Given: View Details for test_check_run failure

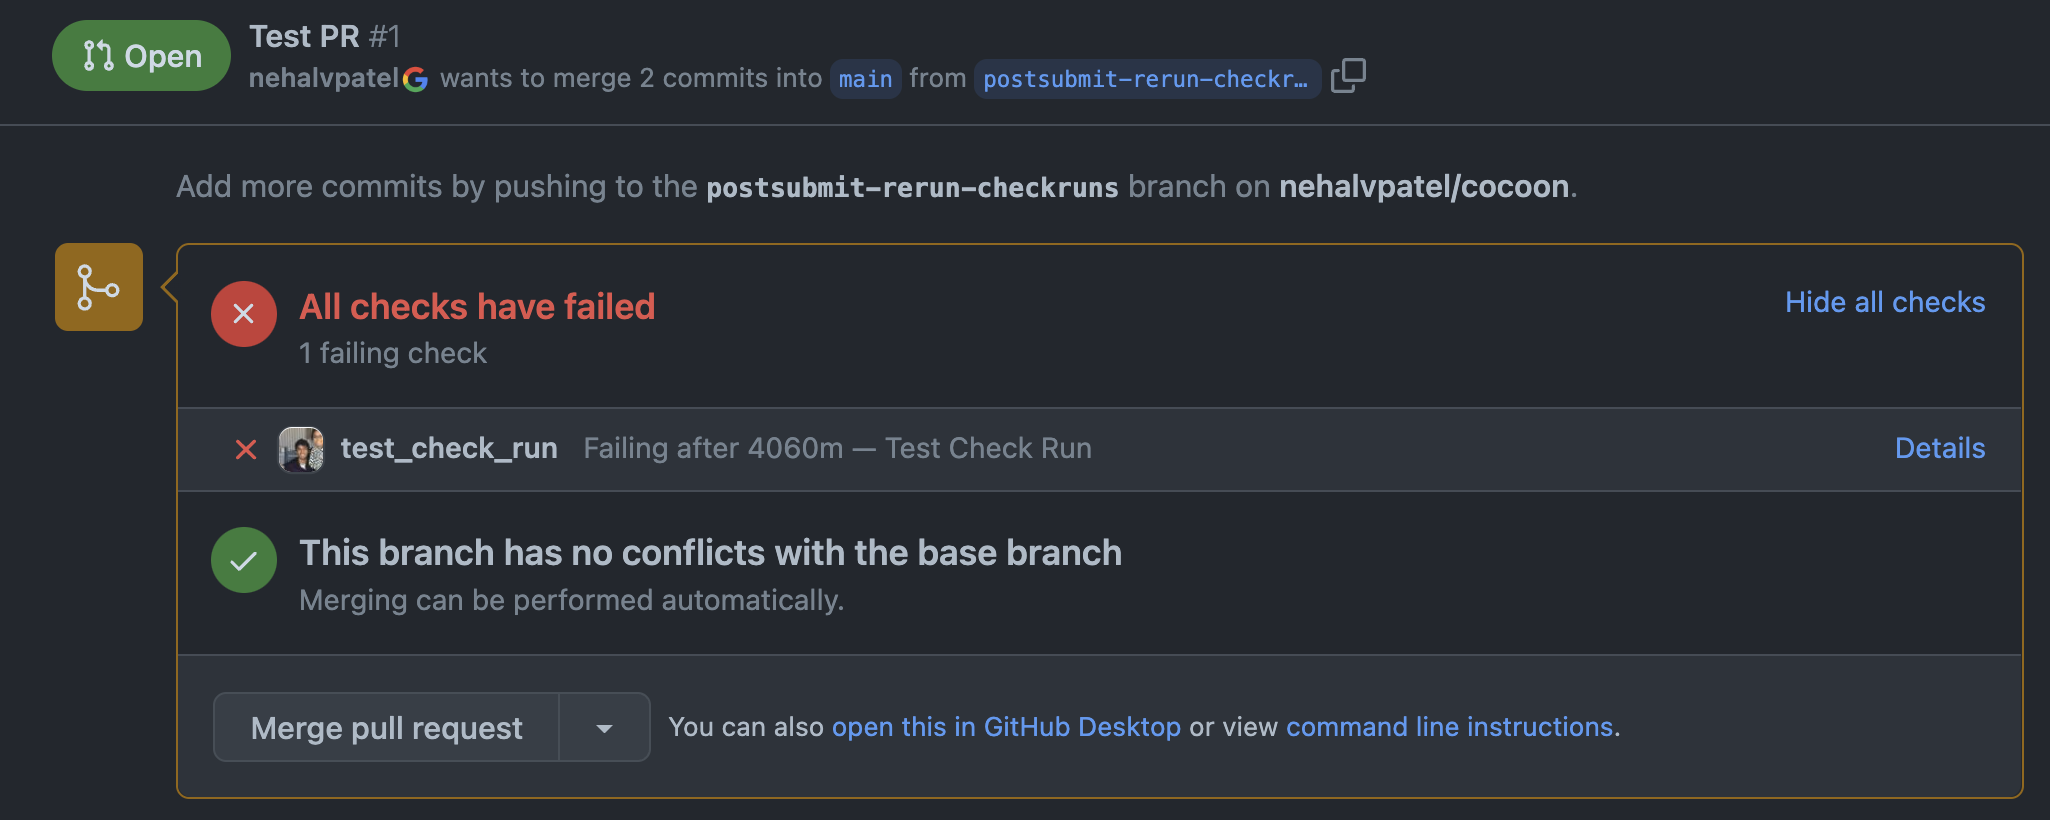Looking at the screenshot, I should coord(1939,449).
